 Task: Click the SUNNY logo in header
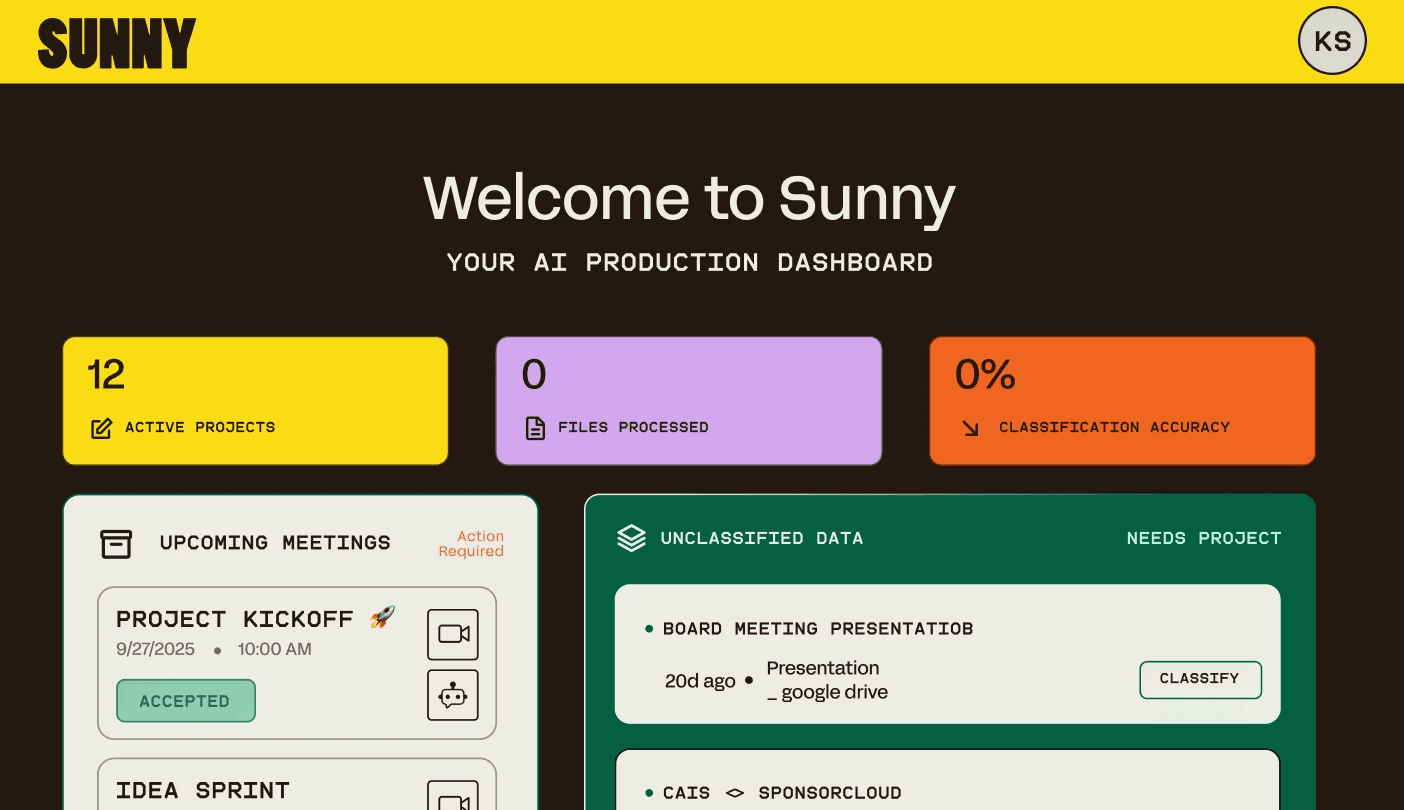tap(117, 43)
